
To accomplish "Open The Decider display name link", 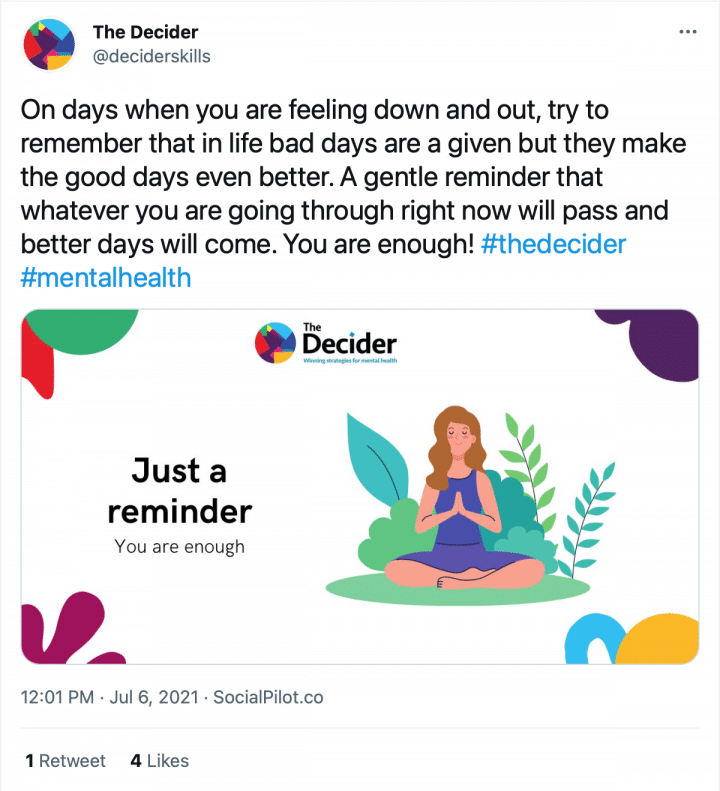I will click(x=145, y=32).
